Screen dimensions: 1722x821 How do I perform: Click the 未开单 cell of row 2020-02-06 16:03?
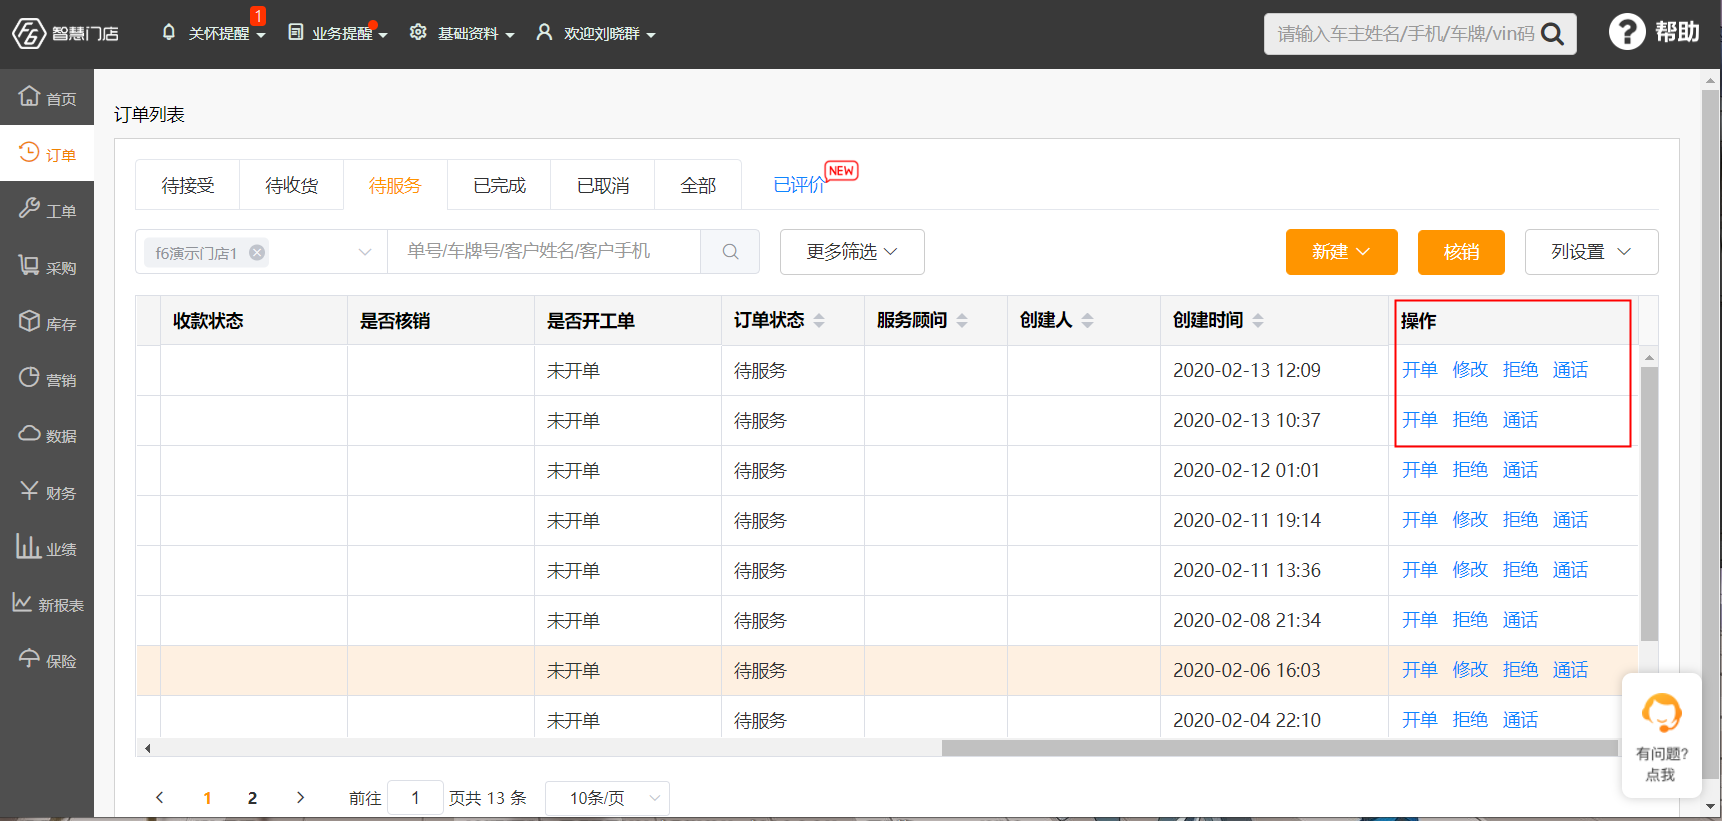(x=627, y=671)
